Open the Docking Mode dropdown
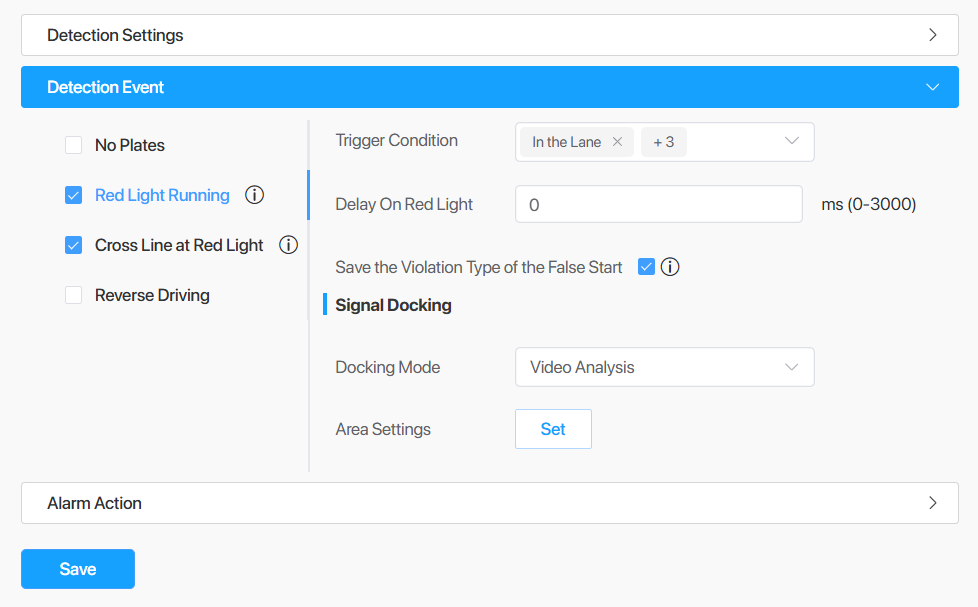The height and width of the screenshot is (607, 978). tap(665, 367)
